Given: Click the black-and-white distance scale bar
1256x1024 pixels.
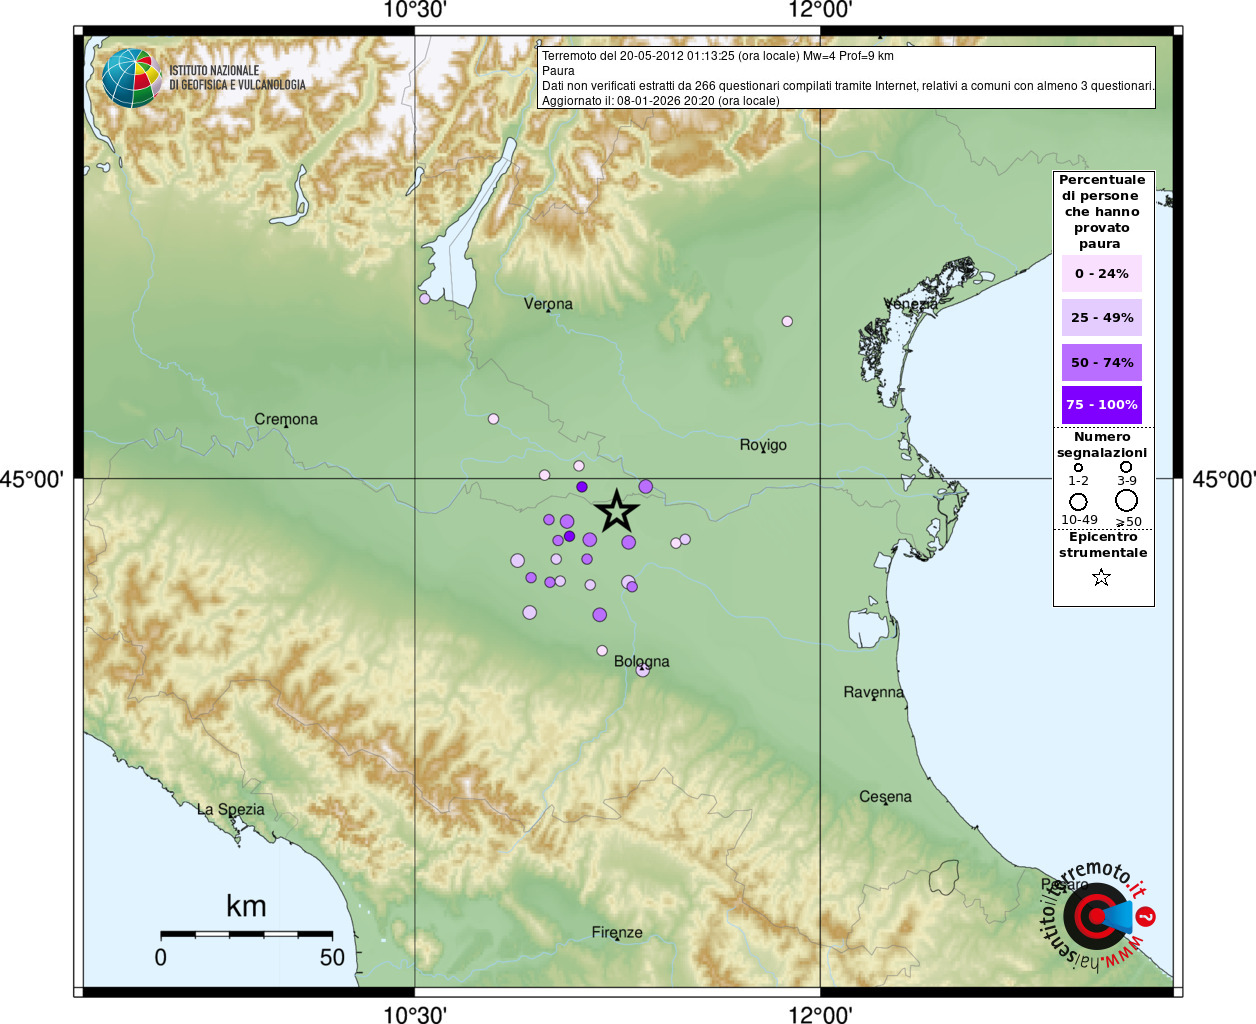Looking at the screenshot, I should pyautogui.click(x=246, y=934).
